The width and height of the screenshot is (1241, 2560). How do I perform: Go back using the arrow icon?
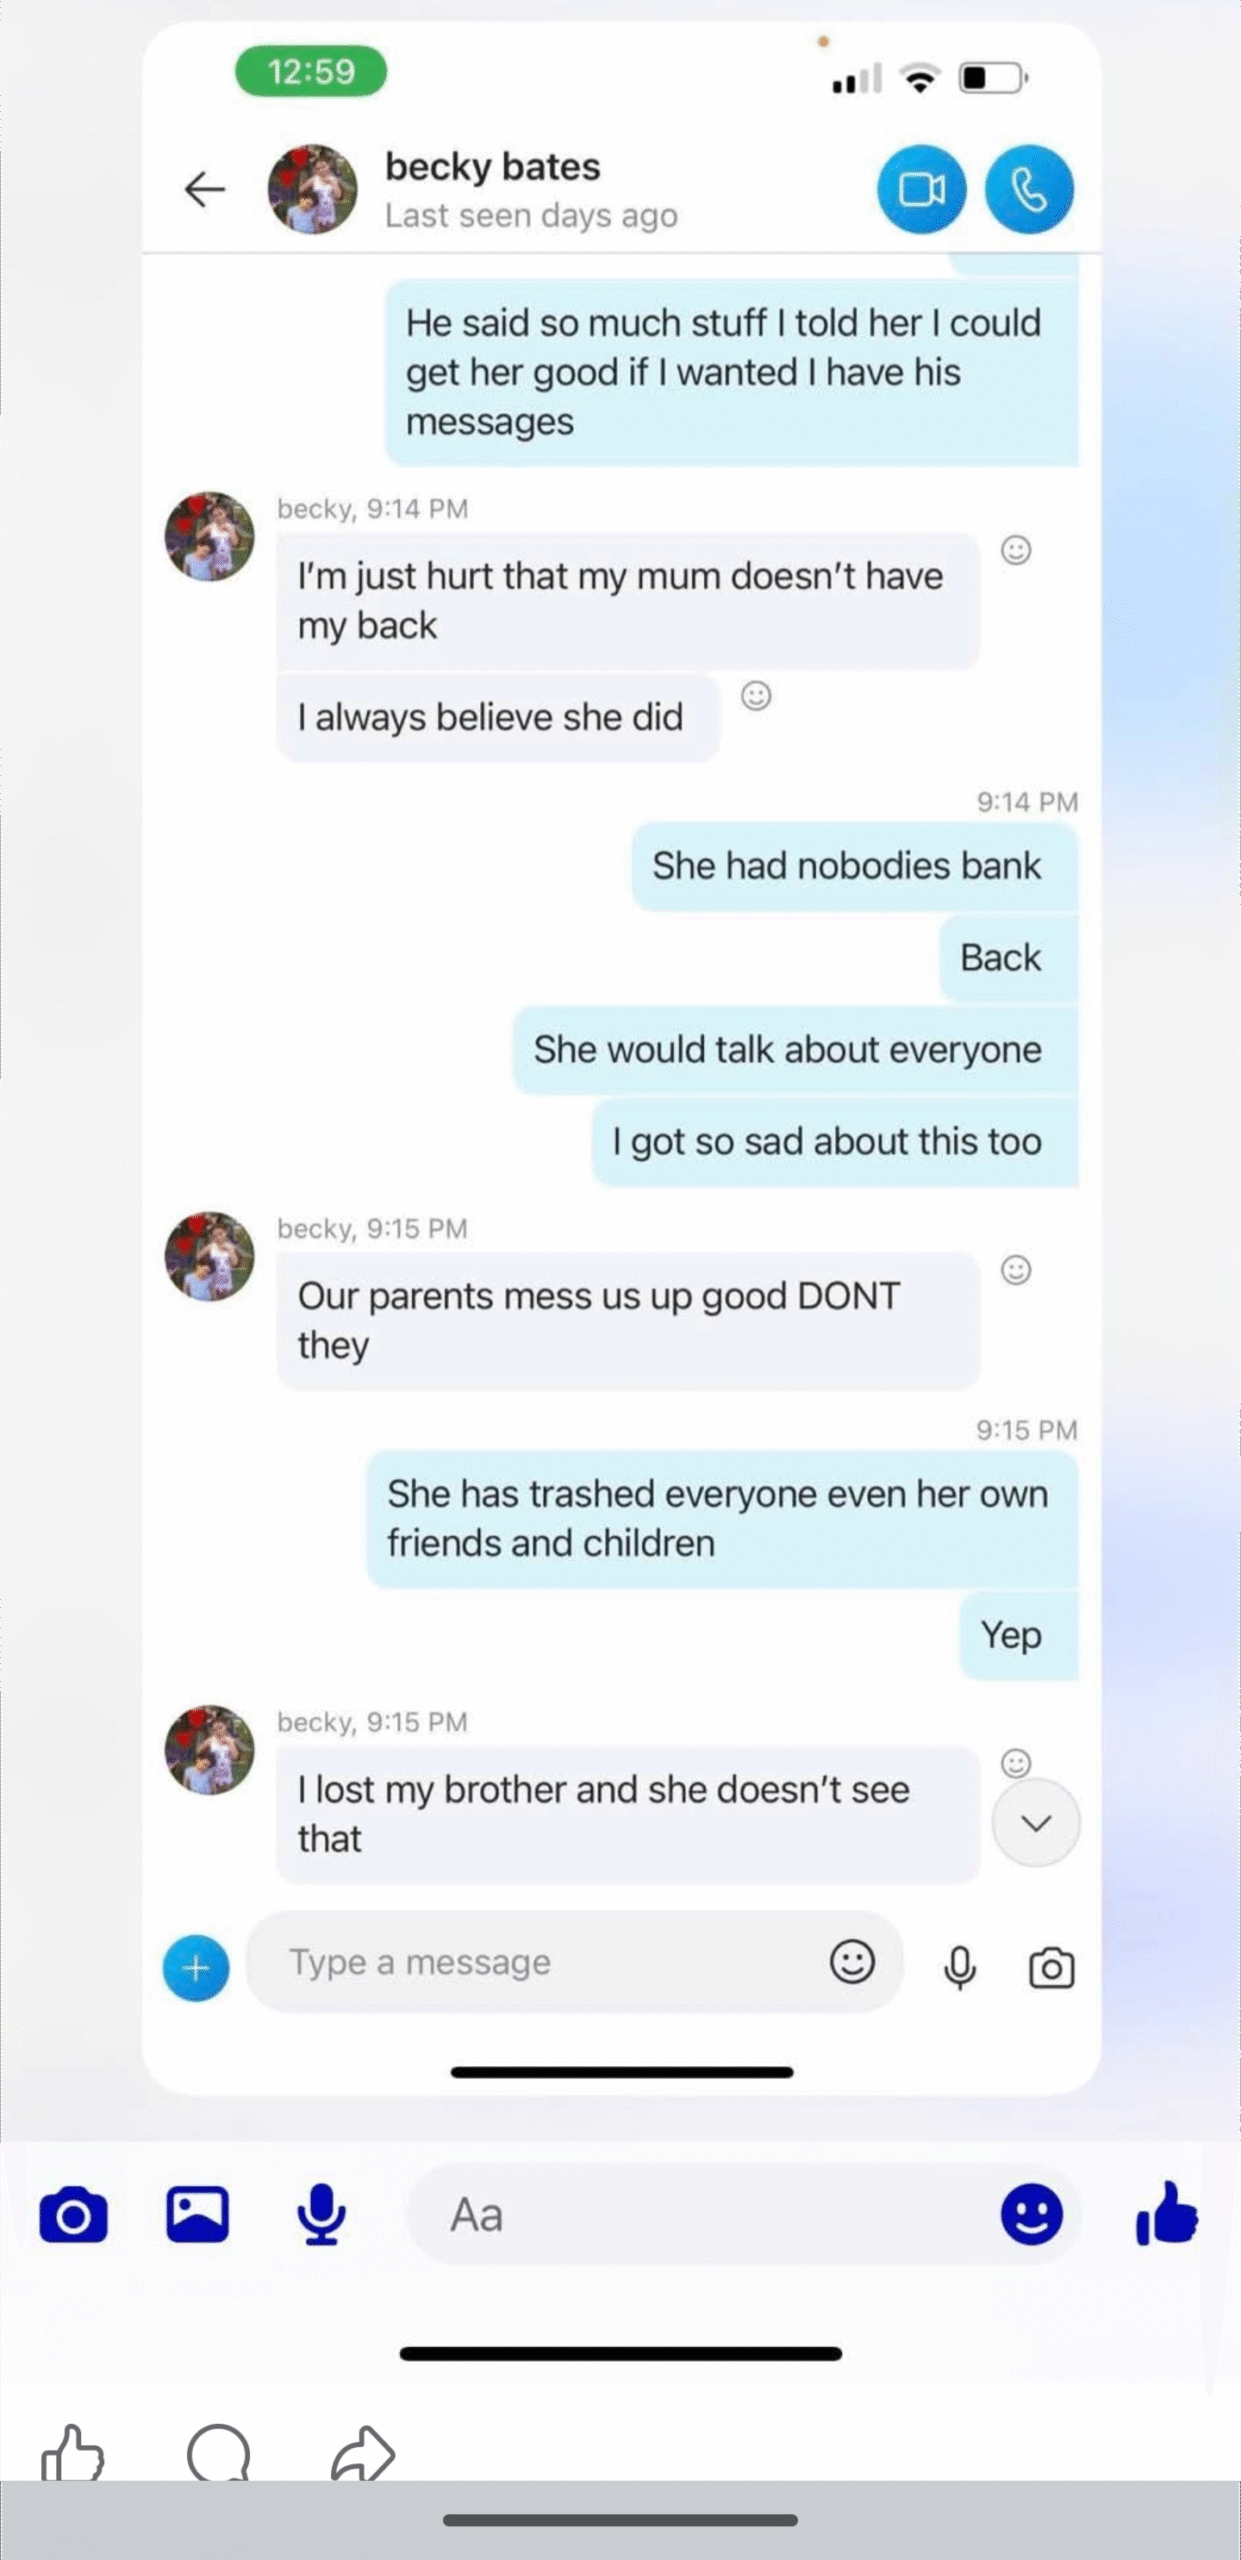point(205,189)
